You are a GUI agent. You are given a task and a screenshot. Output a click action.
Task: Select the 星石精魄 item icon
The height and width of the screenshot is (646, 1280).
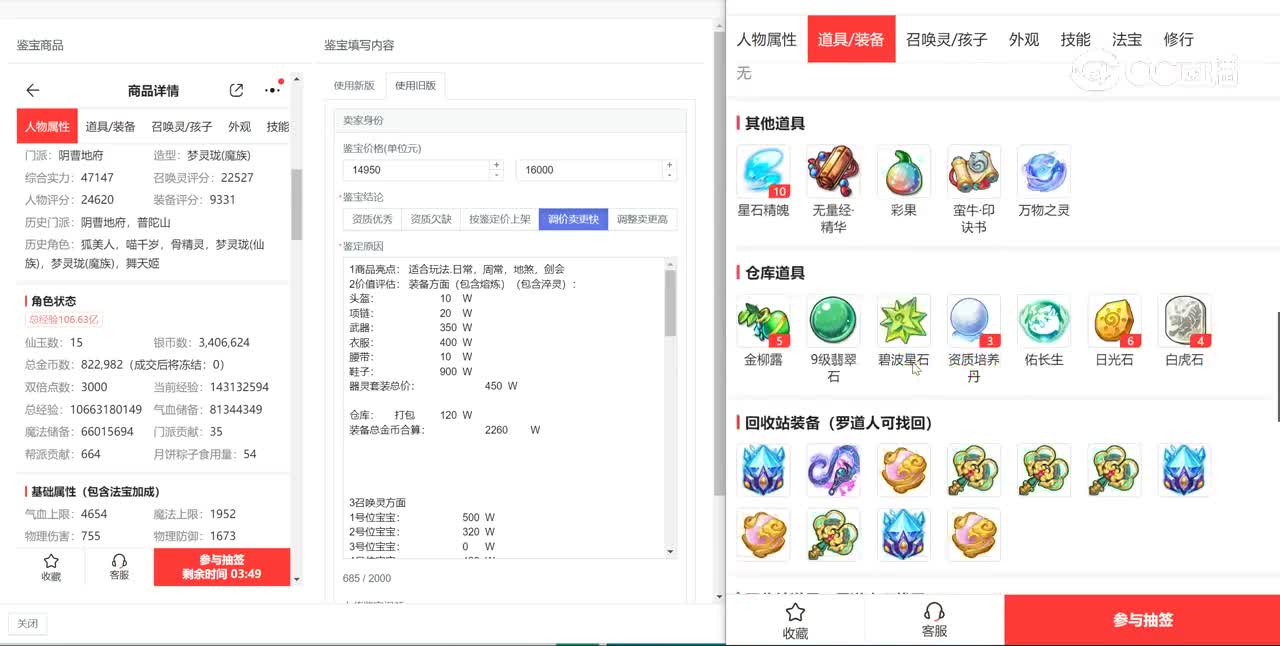tap(763, 172)
